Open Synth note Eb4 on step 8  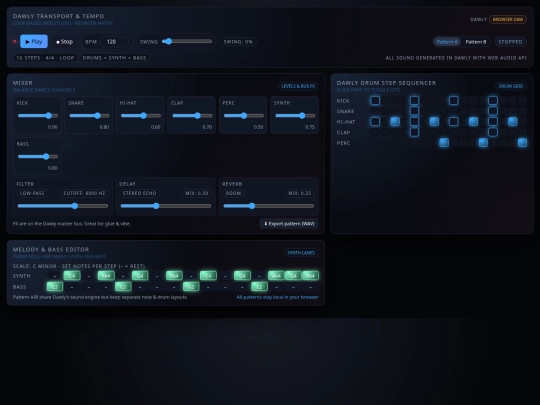(x=174, y=276)
